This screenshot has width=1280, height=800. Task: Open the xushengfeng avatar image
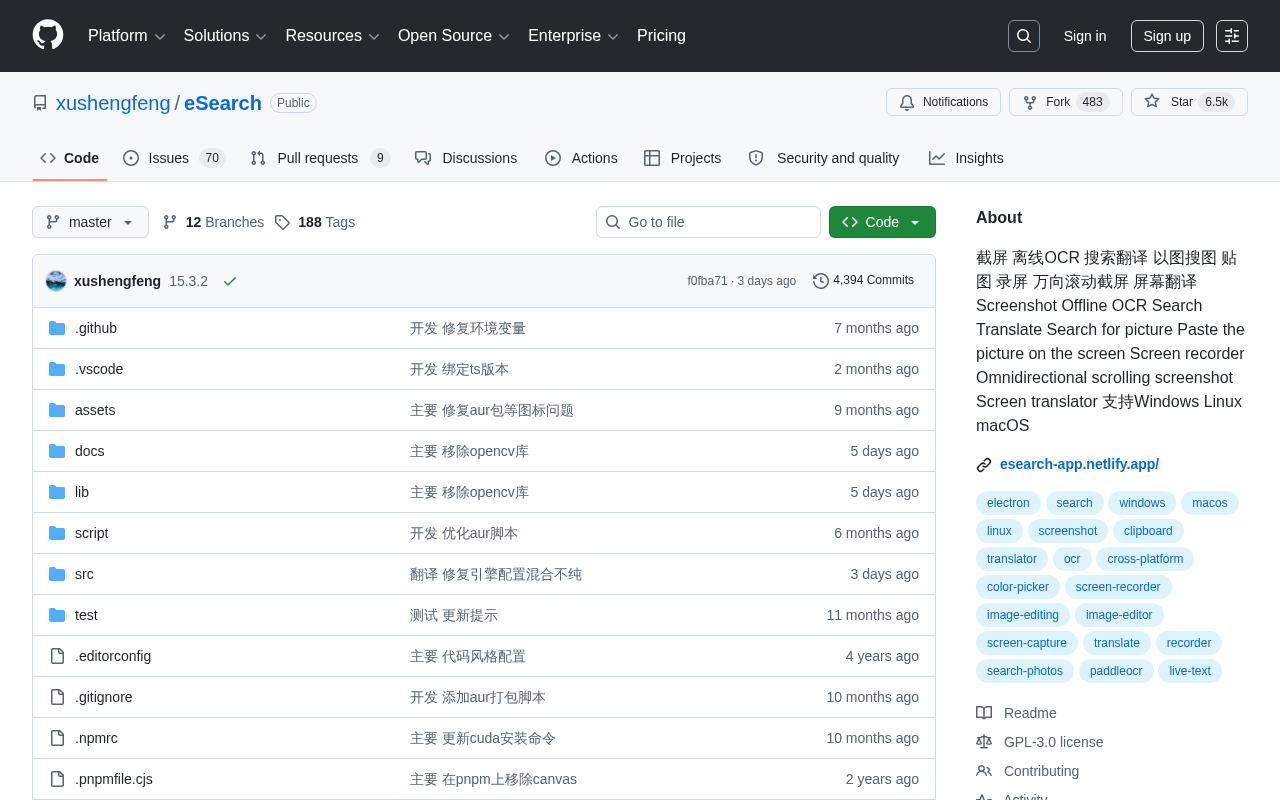coord(56,281)
